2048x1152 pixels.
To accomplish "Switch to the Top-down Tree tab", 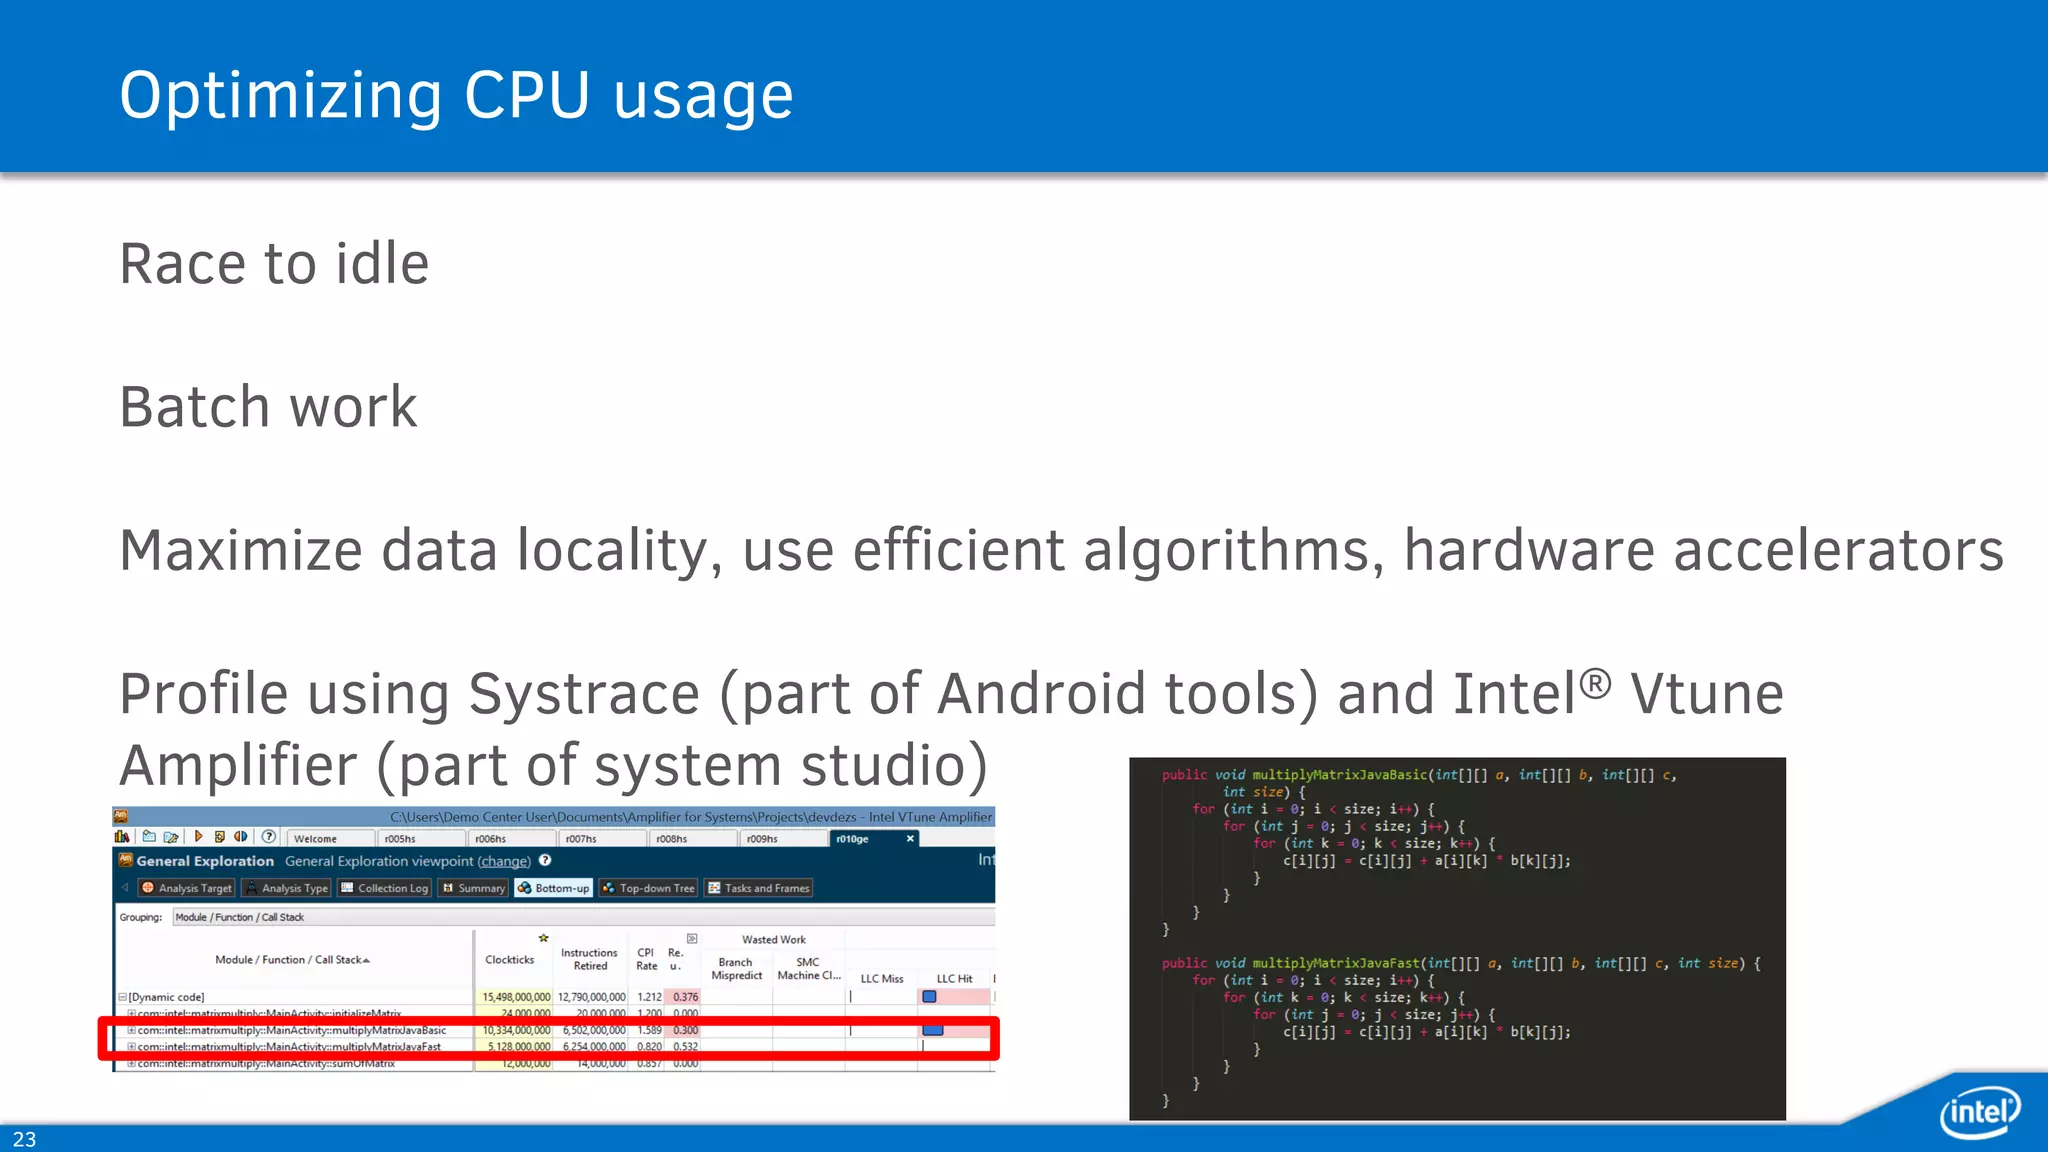I will [648, 888].
